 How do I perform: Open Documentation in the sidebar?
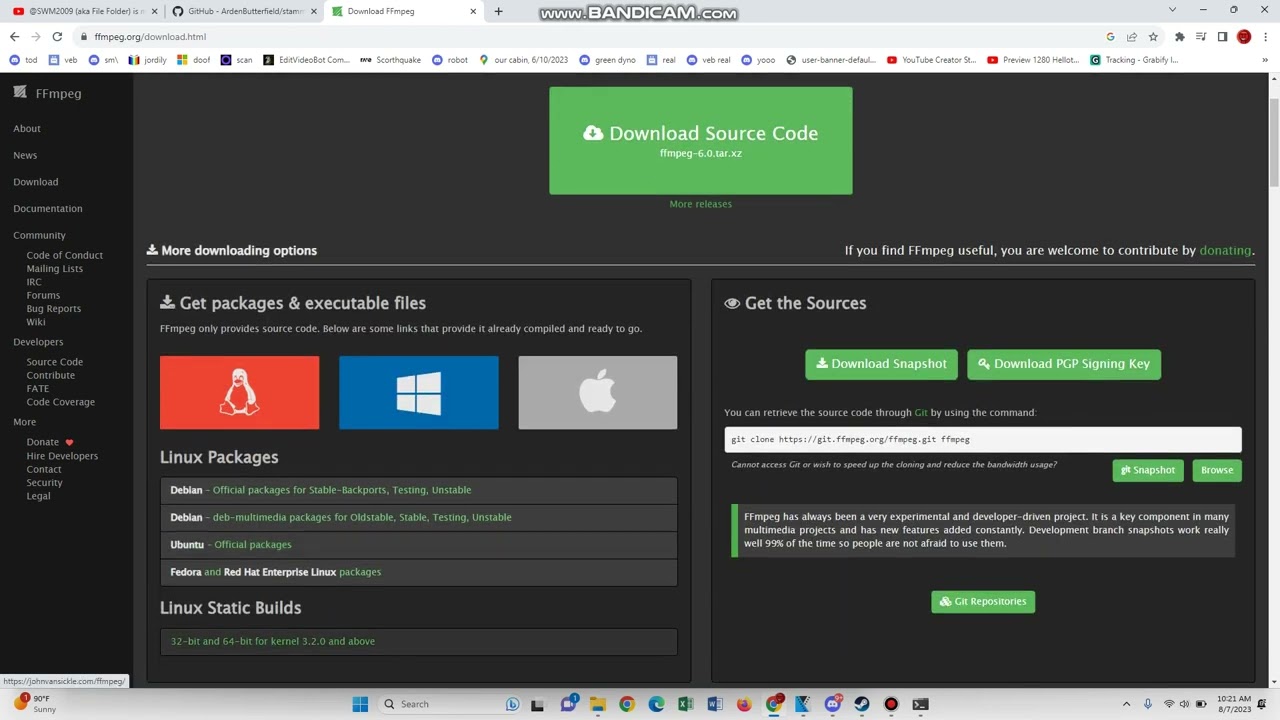[48, 209]
